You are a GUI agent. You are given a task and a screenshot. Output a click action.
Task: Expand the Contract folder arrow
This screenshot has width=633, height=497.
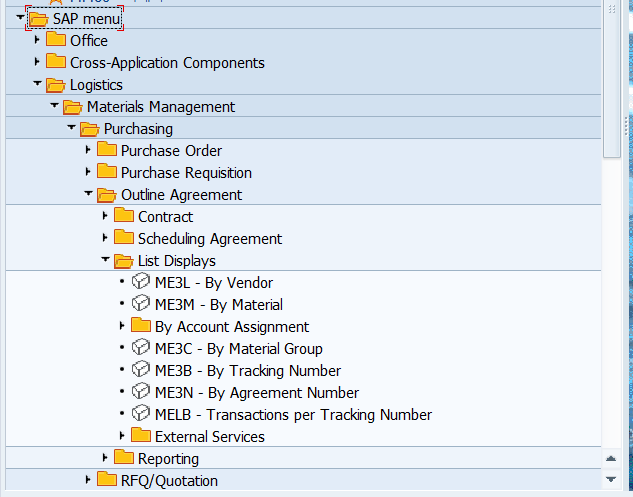pos(105,216)
